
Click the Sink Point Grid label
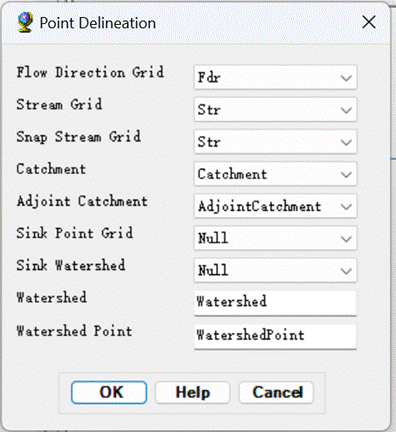point(75,233)
